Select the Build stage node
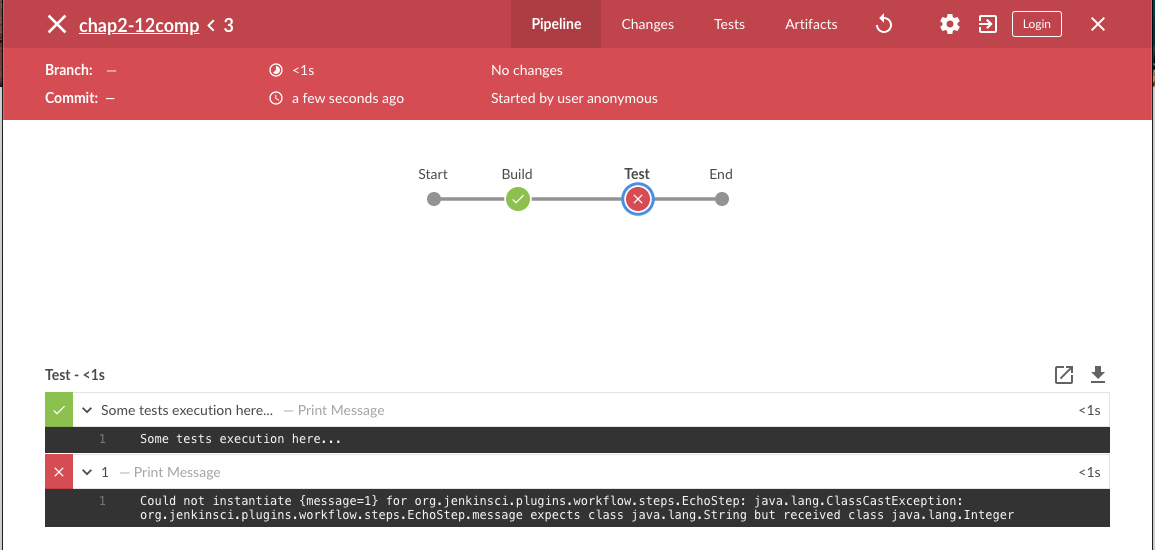The image size is (1155, 550). click(x=517, y=199)
